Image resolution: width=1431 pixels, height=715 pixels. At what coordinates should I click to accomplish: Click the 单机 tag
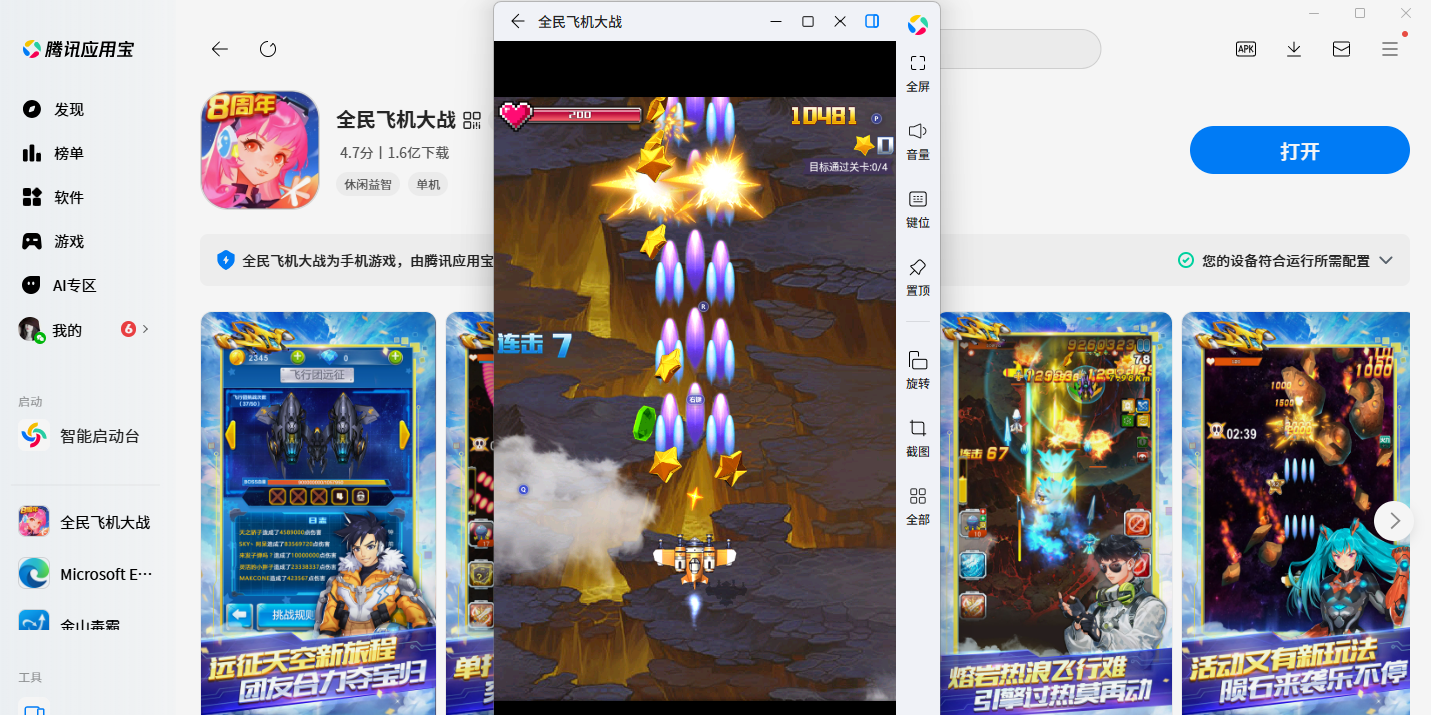[428, 184]
